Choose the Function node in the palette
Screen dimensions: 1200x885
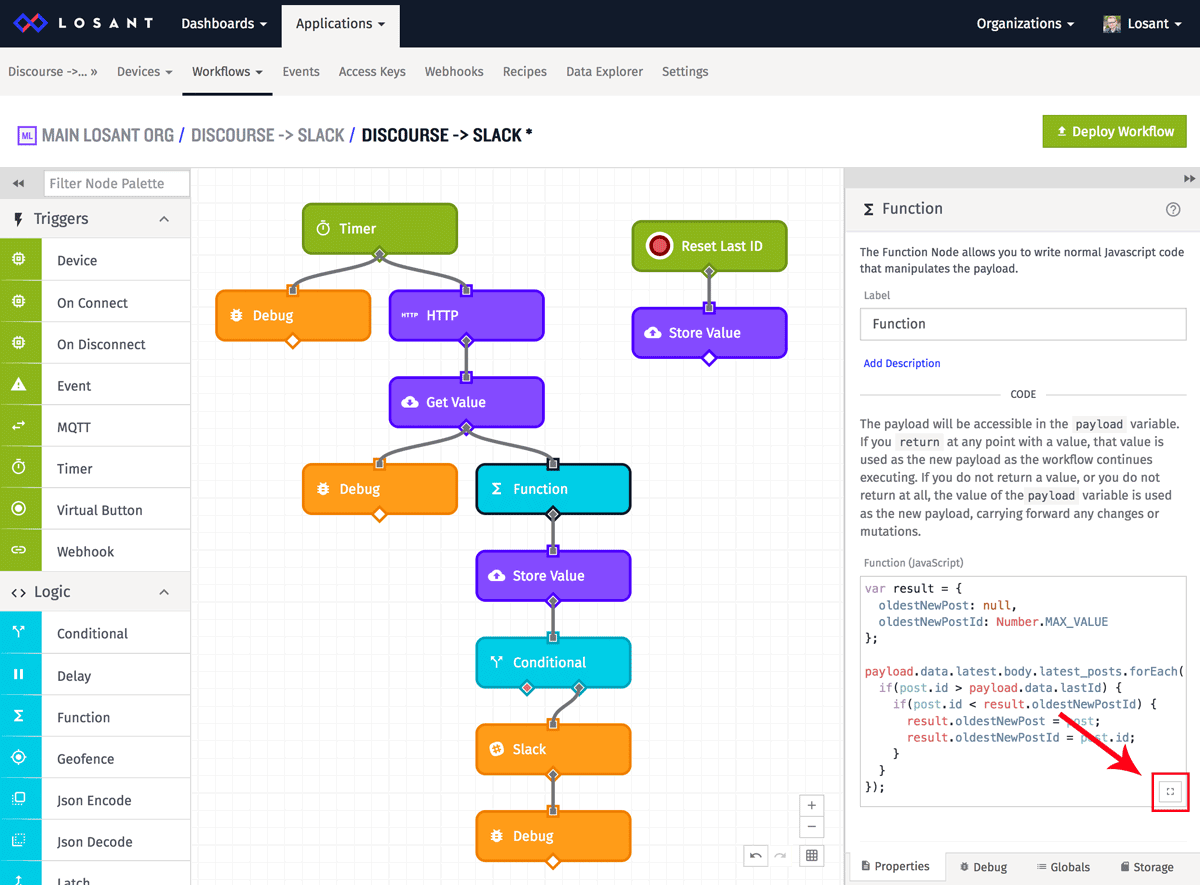(95, 717)
